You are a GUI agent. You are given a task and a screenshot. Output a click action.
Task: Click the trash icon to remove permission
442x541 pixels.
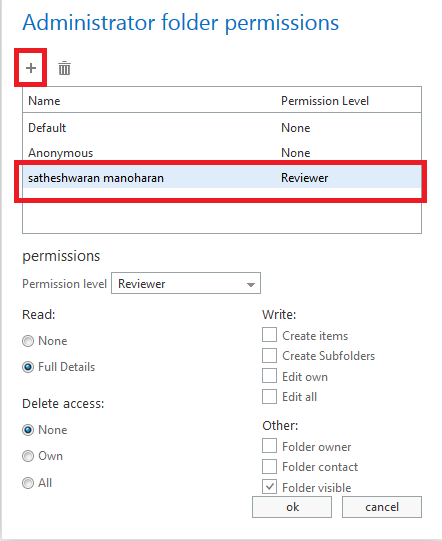(x=64, y=68)
